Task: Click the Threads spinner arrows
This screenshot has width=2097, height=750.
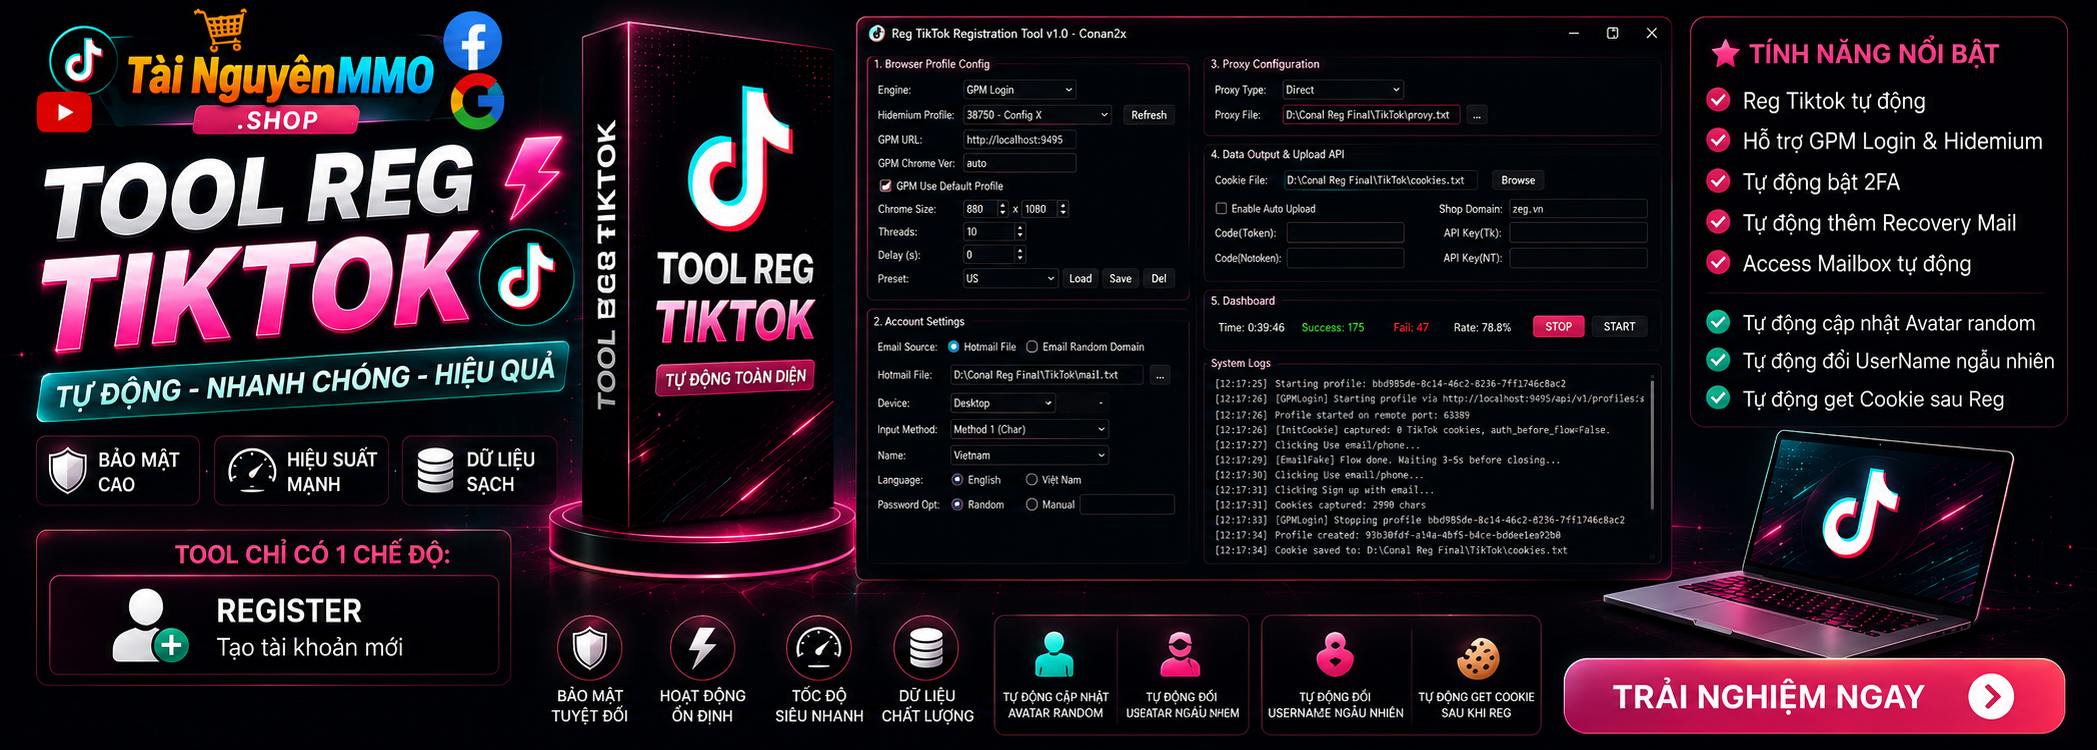Action: click(1020, 232)
